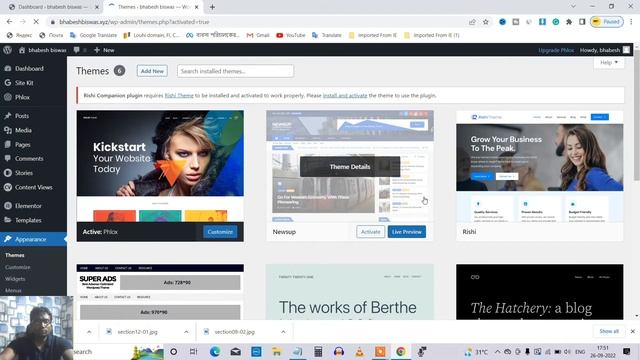The height and width of the screenshot is (360, 640).
Task: Click Add New theme button
Action: point(152,71)
